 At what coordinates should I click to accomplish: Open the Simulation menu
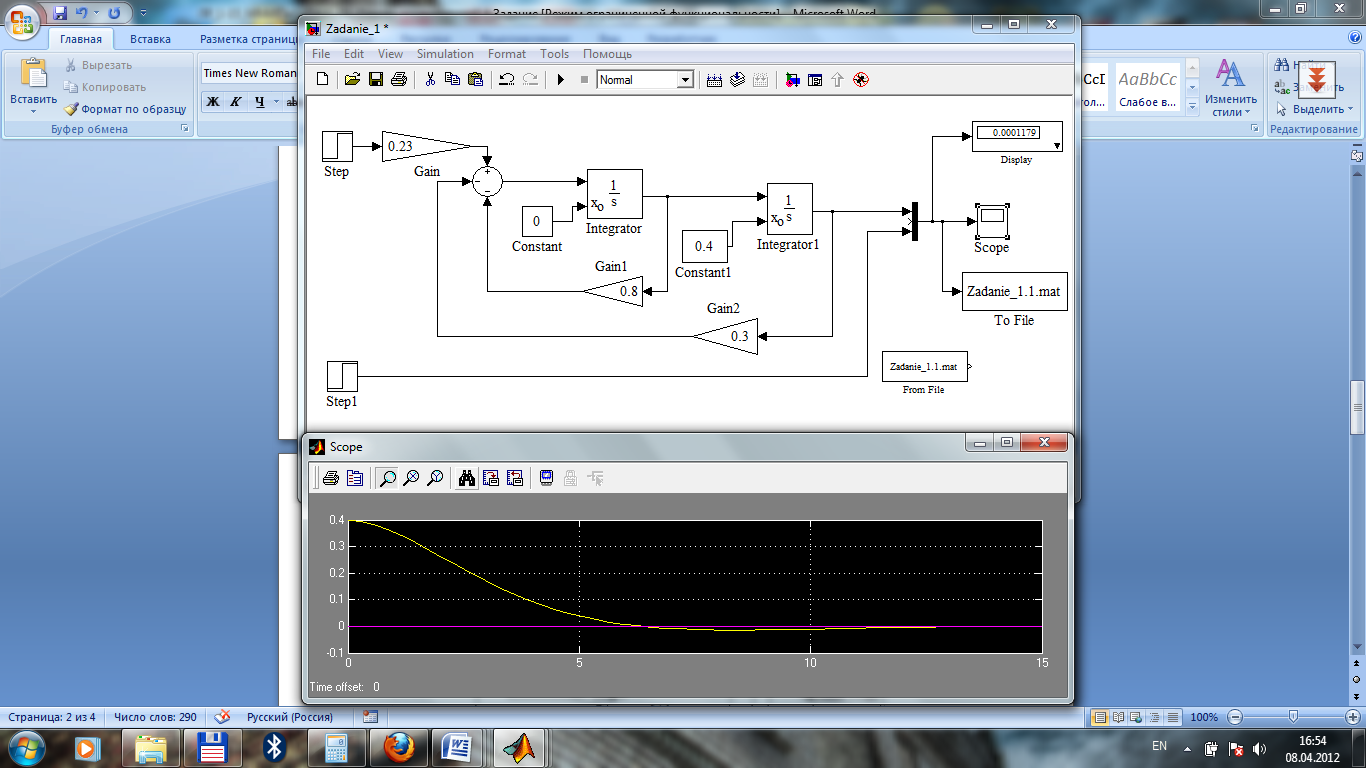[x=445, y=54]
